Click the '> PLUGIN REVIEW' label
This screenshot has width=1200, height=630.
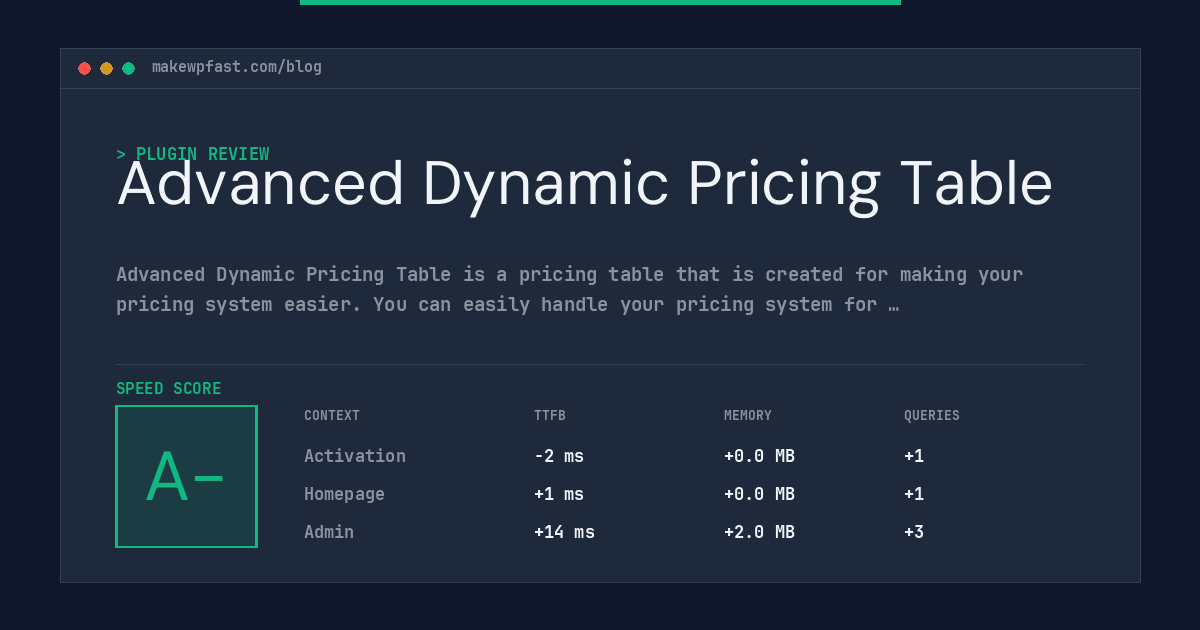click(193, 154)
